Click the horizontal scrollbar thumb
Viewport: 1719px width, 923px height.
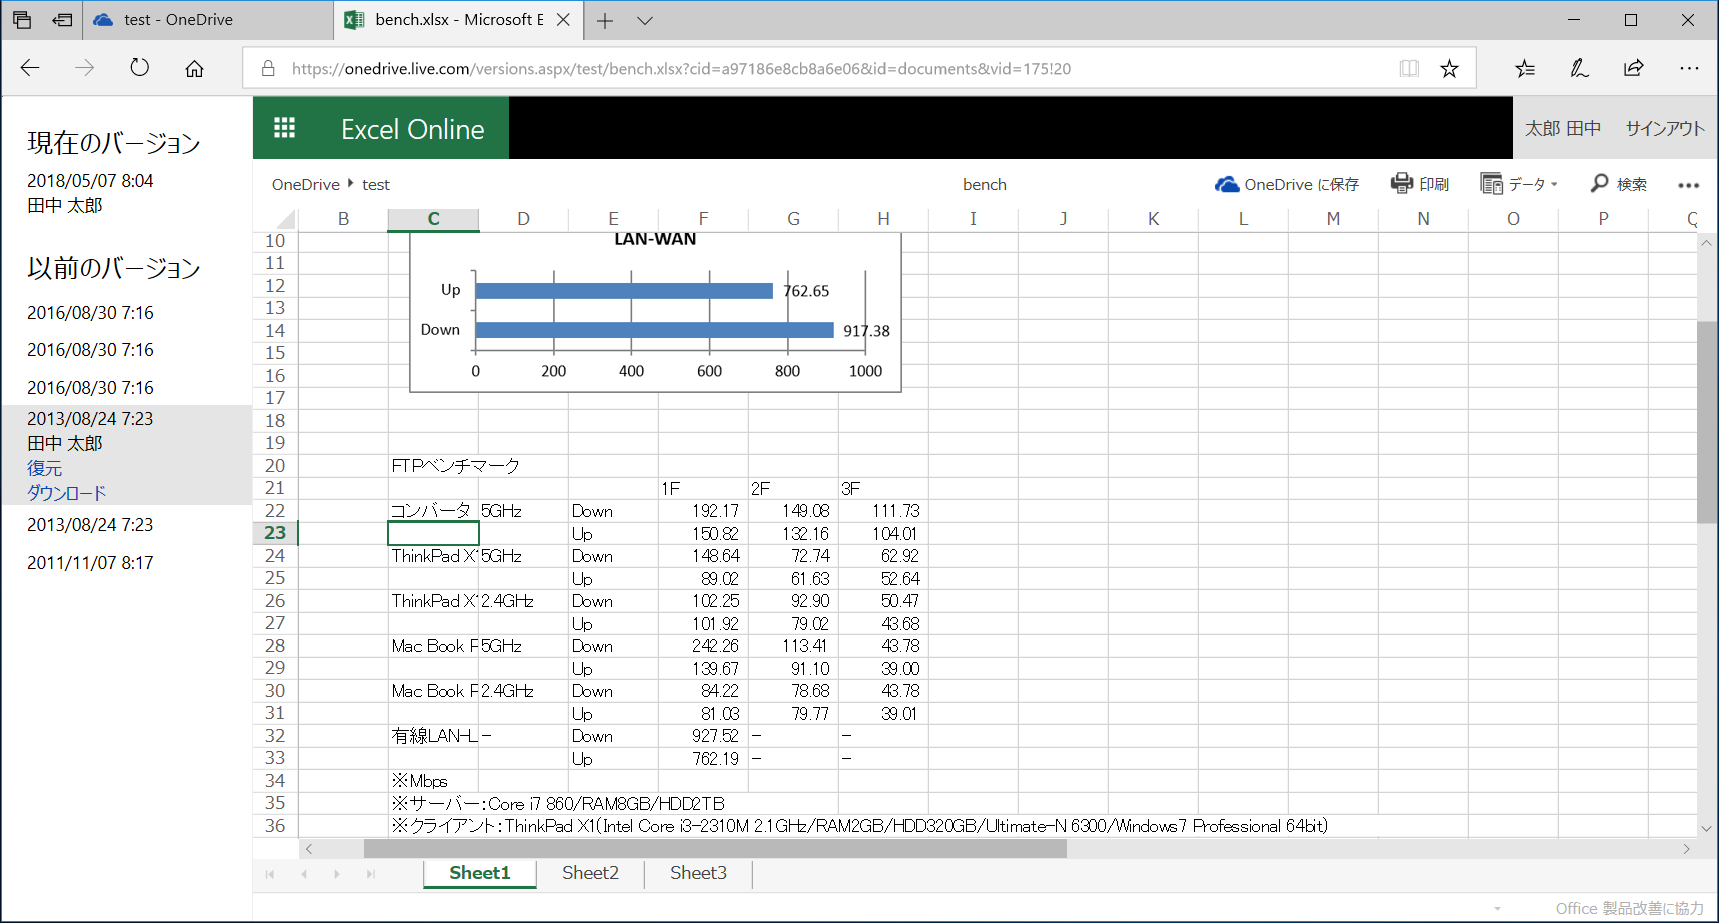click(x=715, y=849)
